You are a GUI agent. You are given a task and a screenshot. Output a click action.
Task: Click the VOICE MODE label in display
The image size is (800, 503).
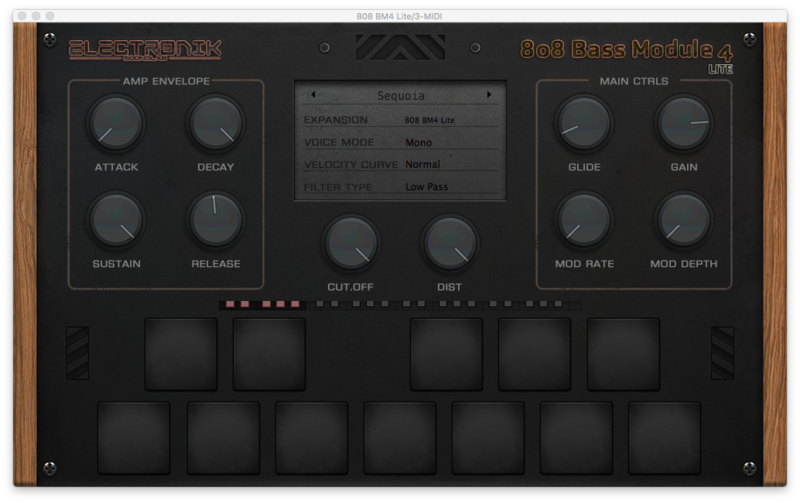tap(339, 142)
